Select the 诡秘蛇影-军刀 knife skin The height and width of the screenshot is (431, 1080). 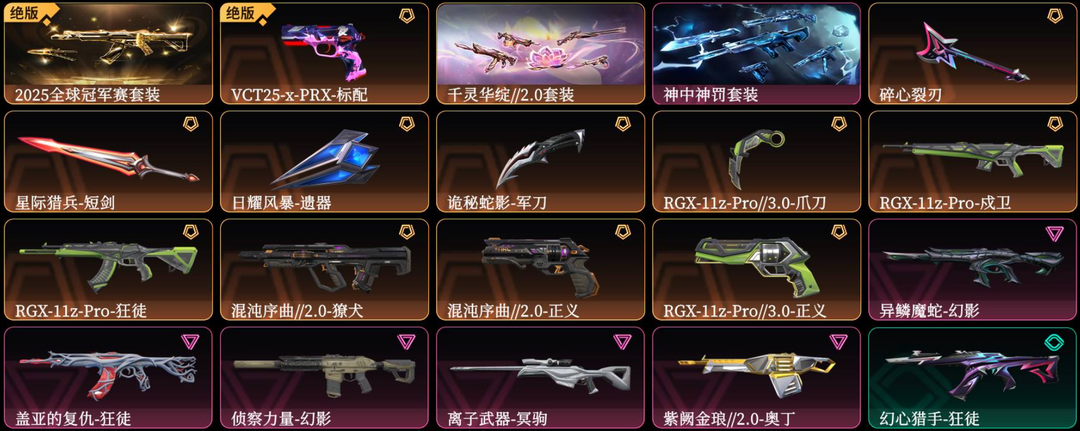[541, 162]
